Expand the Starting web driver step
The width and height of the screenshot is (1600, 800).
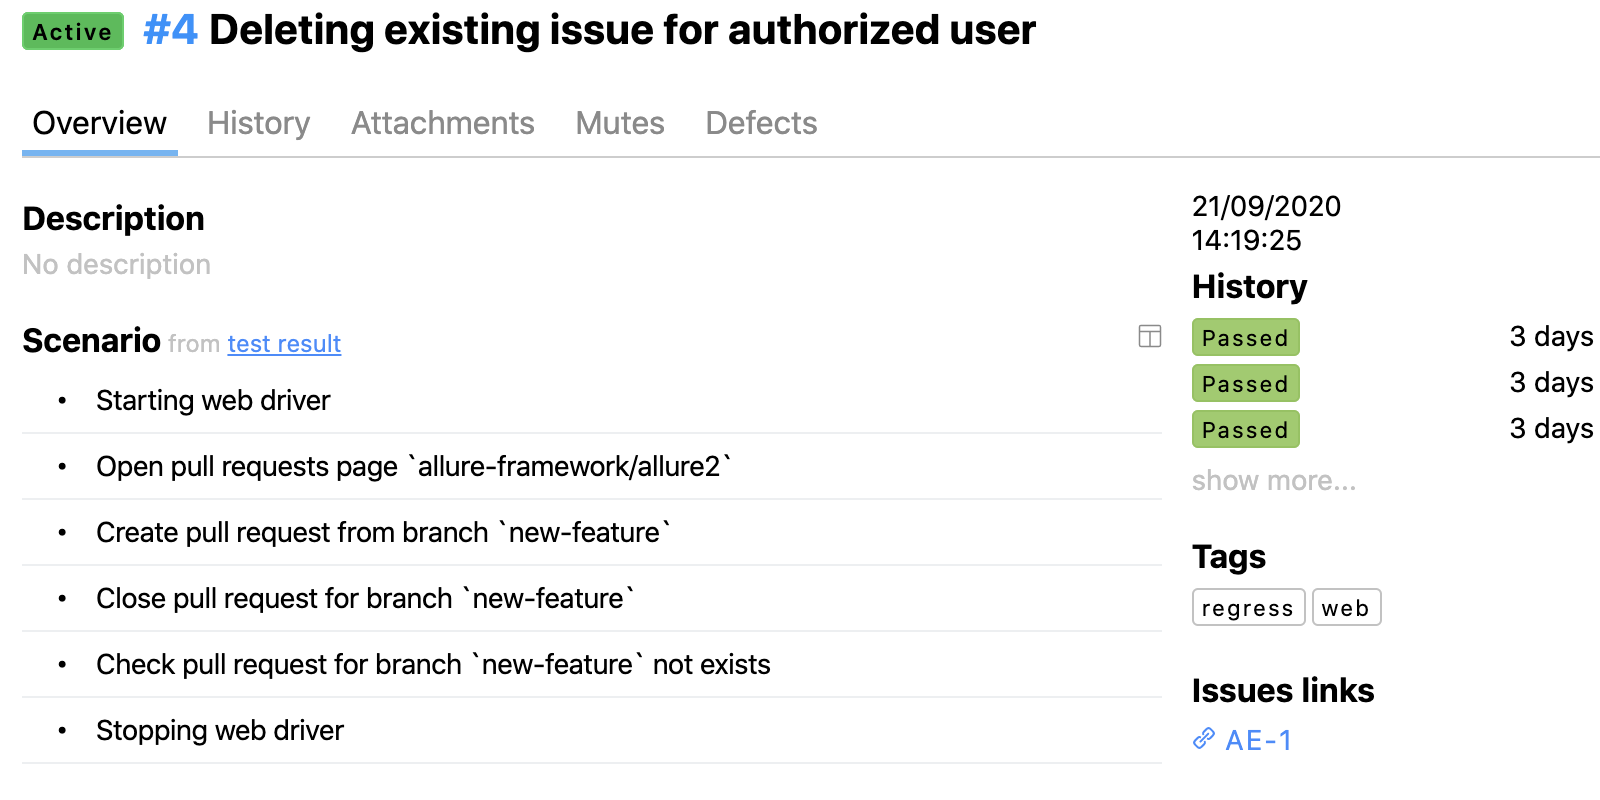point(213,401)
